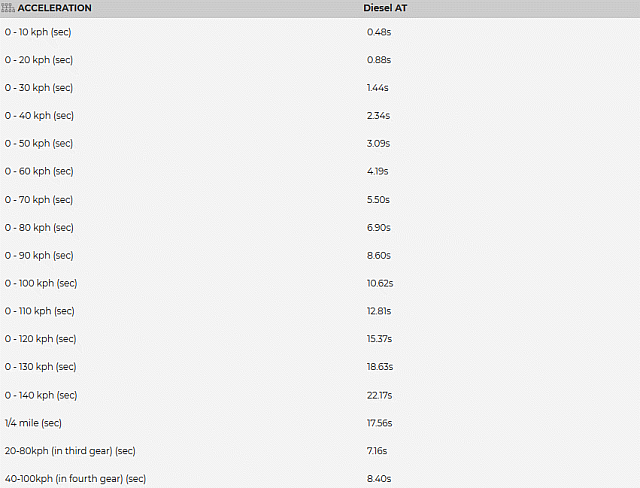The width and height of the screenshot is (640, 488).
Task: Click the 0 - 80 kph row label
Action: (38, 228)
